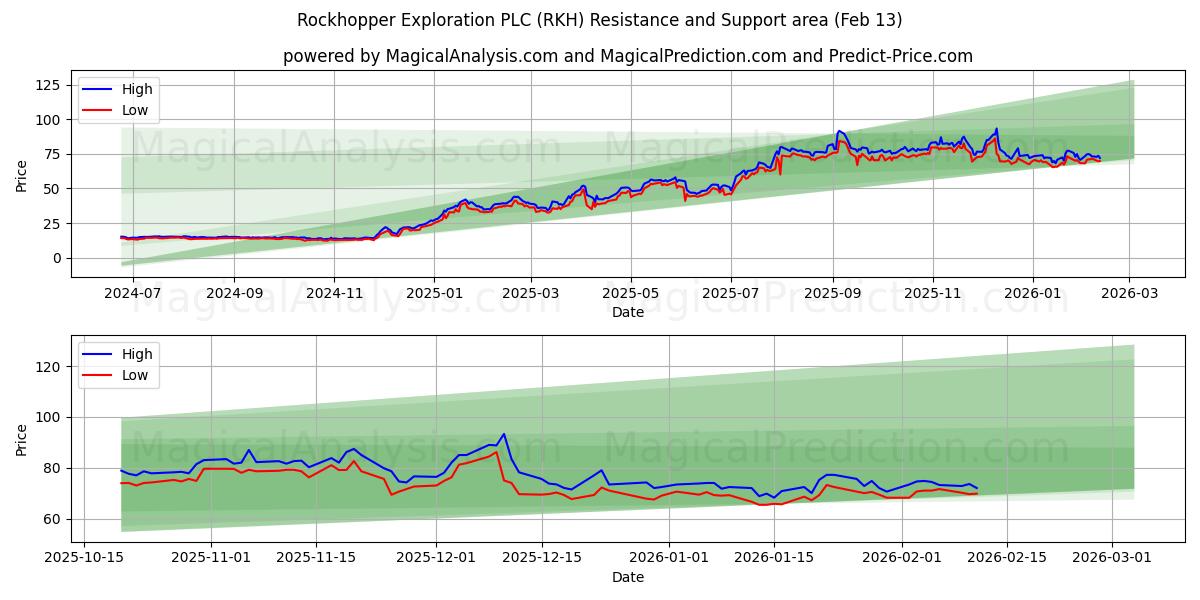This screenshot has width=1200, height=600.
Task: Click the 2025-07 tick label
Action: 730,294
